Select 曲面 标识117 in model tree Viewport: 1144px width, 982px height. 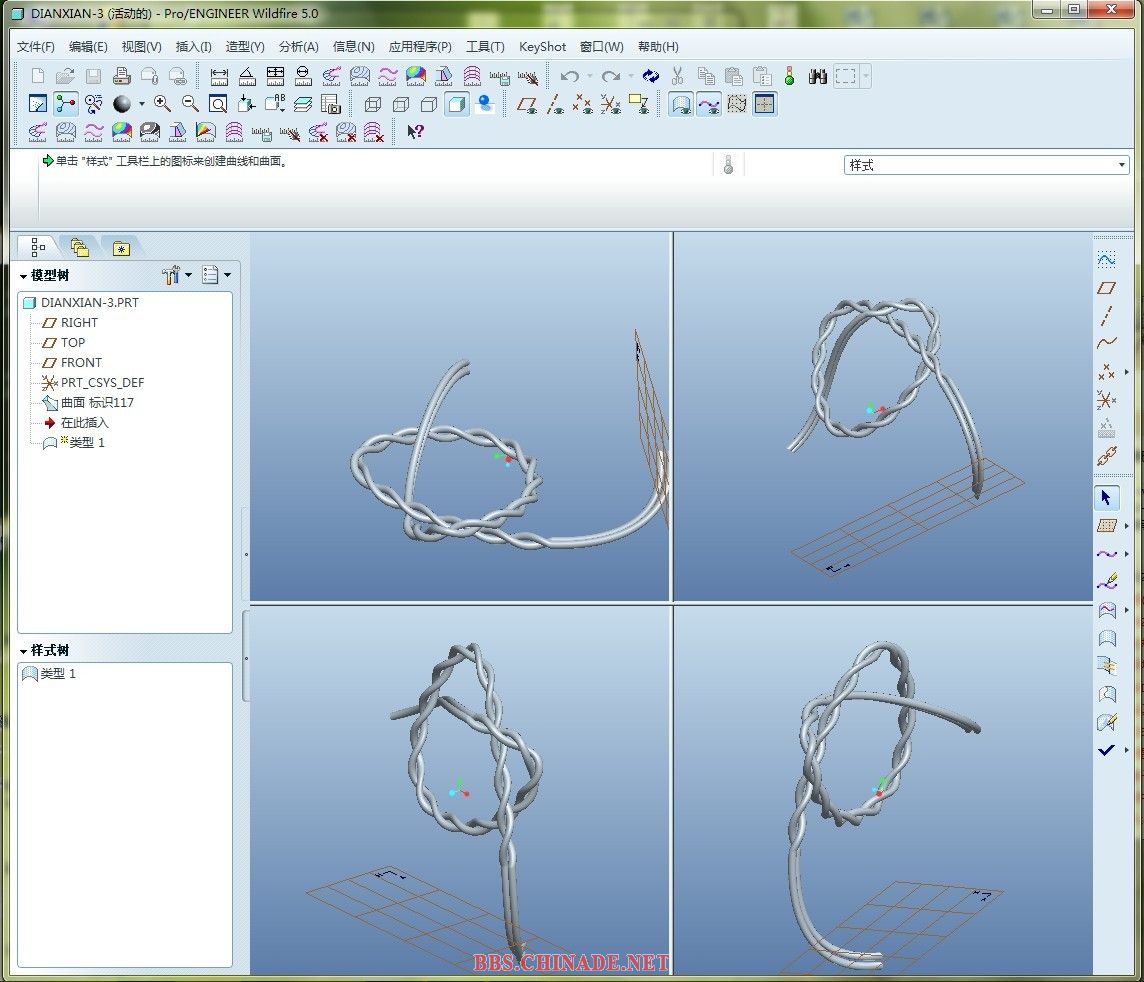click(x=96, y=402)
